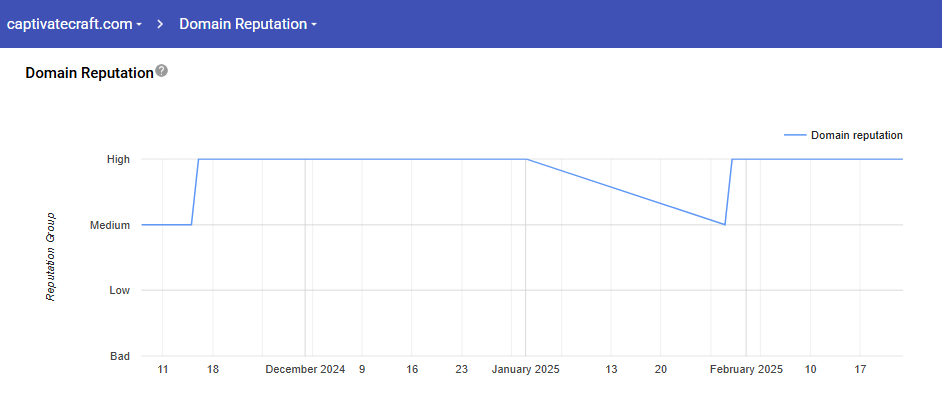Click date label 17 on the x-axis

click(x=860, y=369)
